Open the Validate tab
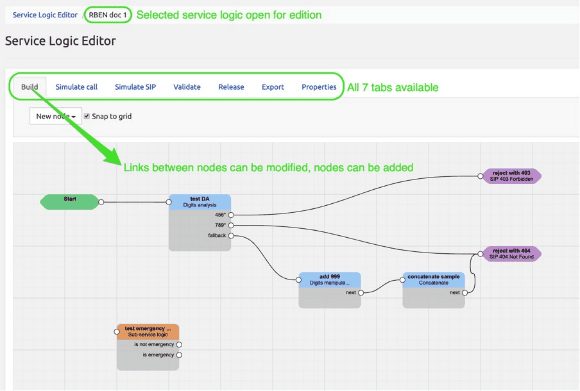Image resolution: width=580 pixels, height=391 pixels. (187, 87)
